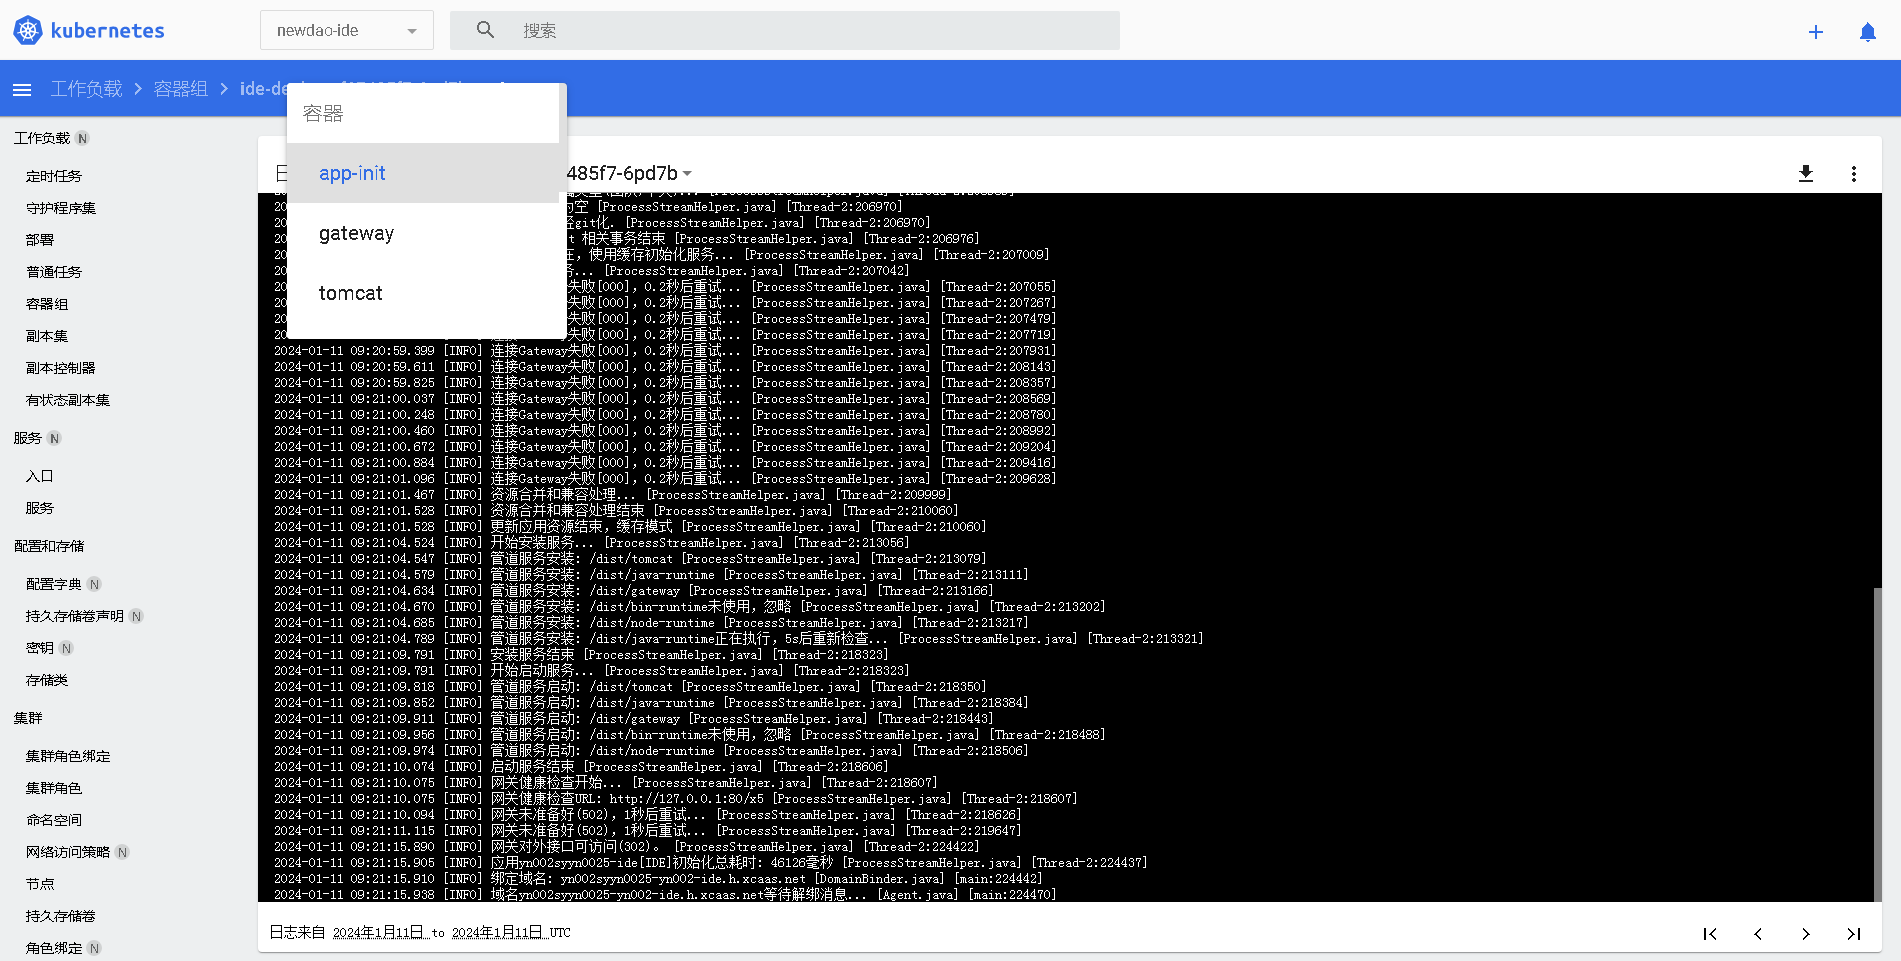Open the sidebar section header 服务
The width and height of the screenshot is (1901, 961).
(28, 438)
